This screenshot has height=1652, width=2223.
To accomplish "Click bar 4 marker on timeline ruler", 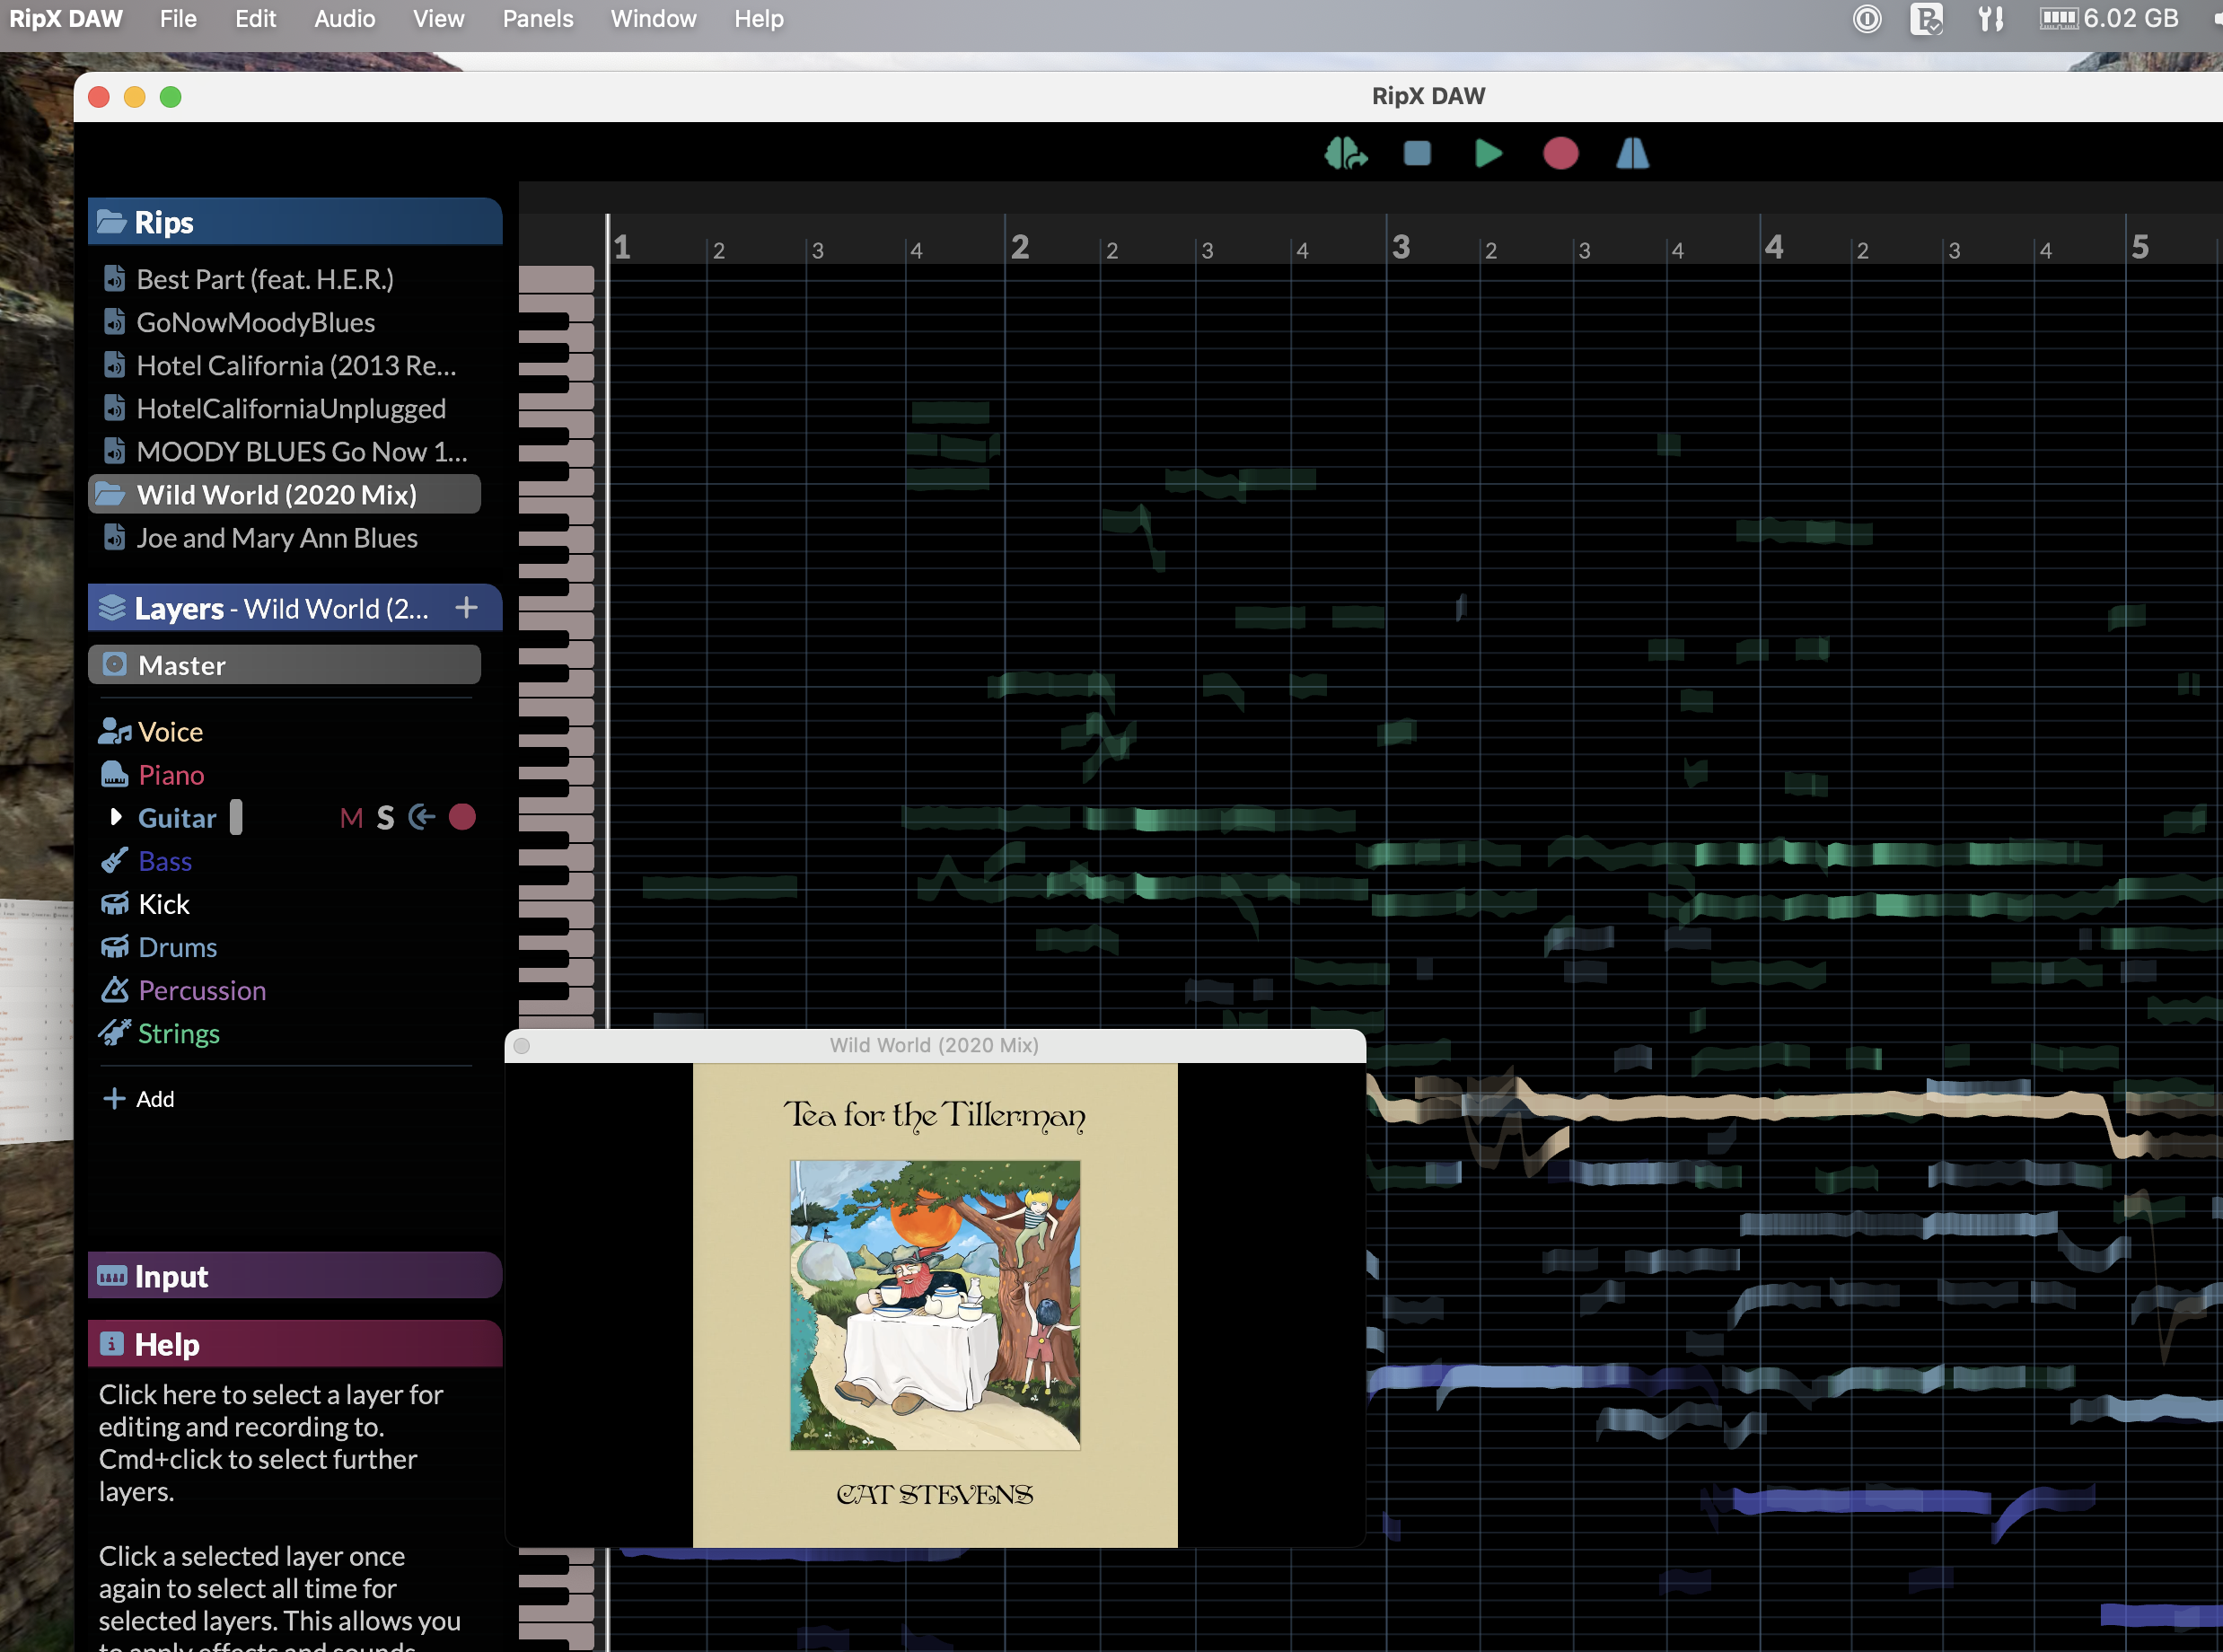I will [x=1774, y=246].
